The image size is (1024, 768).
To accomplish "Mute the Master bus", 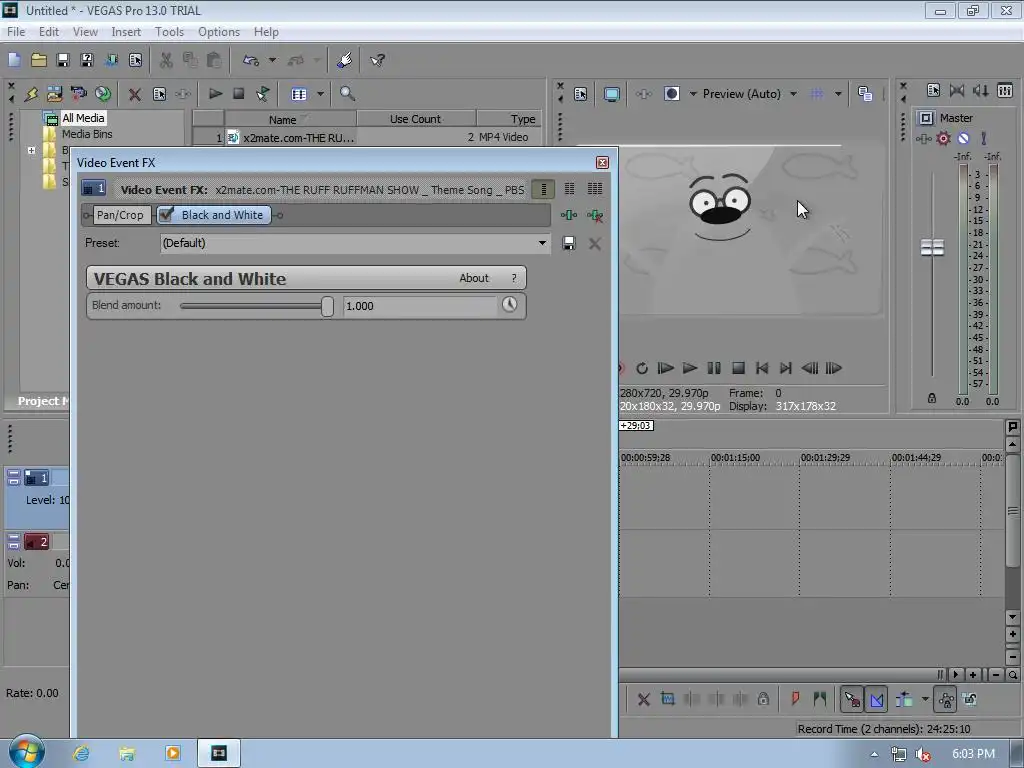I will [963, 138].
